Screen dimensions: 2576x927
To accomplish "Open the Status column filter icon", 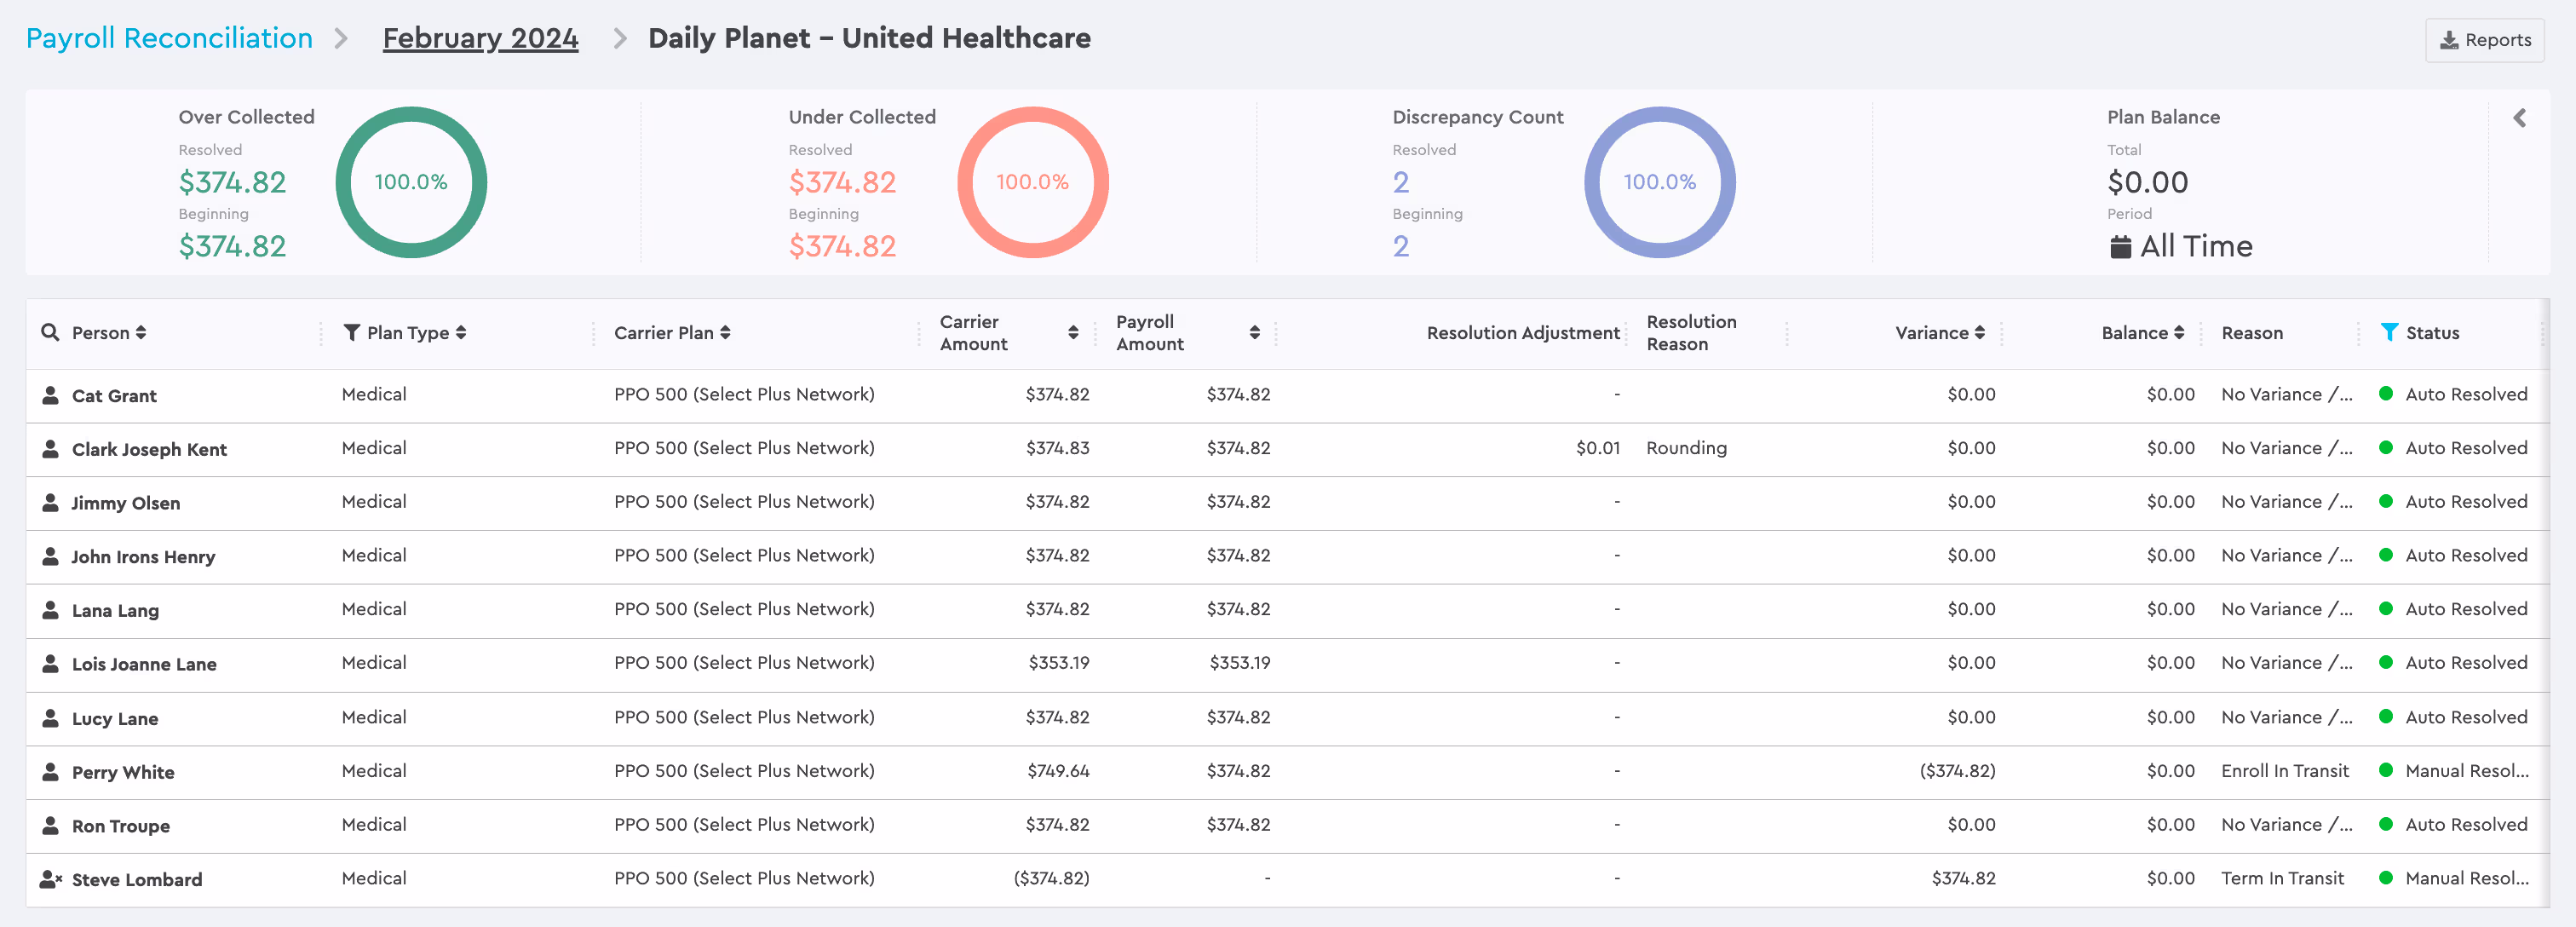I will [2389, 332].
